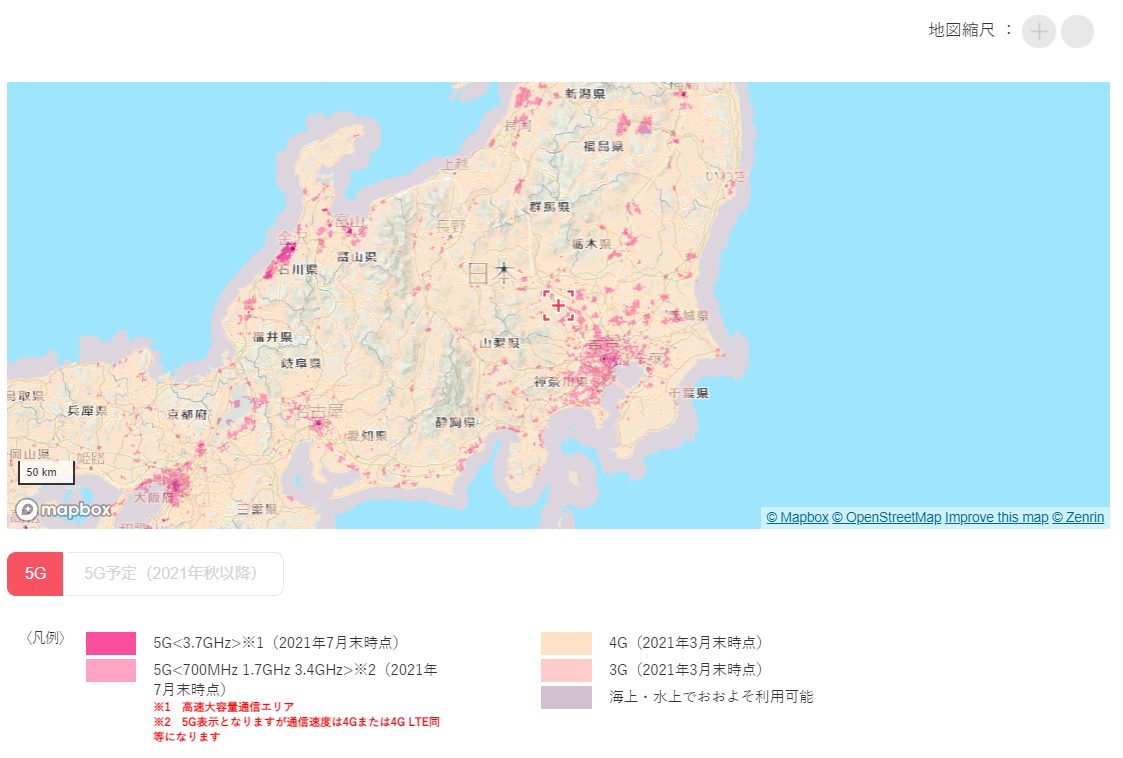Click the magnifying plus inside the zoom button
Viewport: 1123px width, 758px height.
(1038, 31)
